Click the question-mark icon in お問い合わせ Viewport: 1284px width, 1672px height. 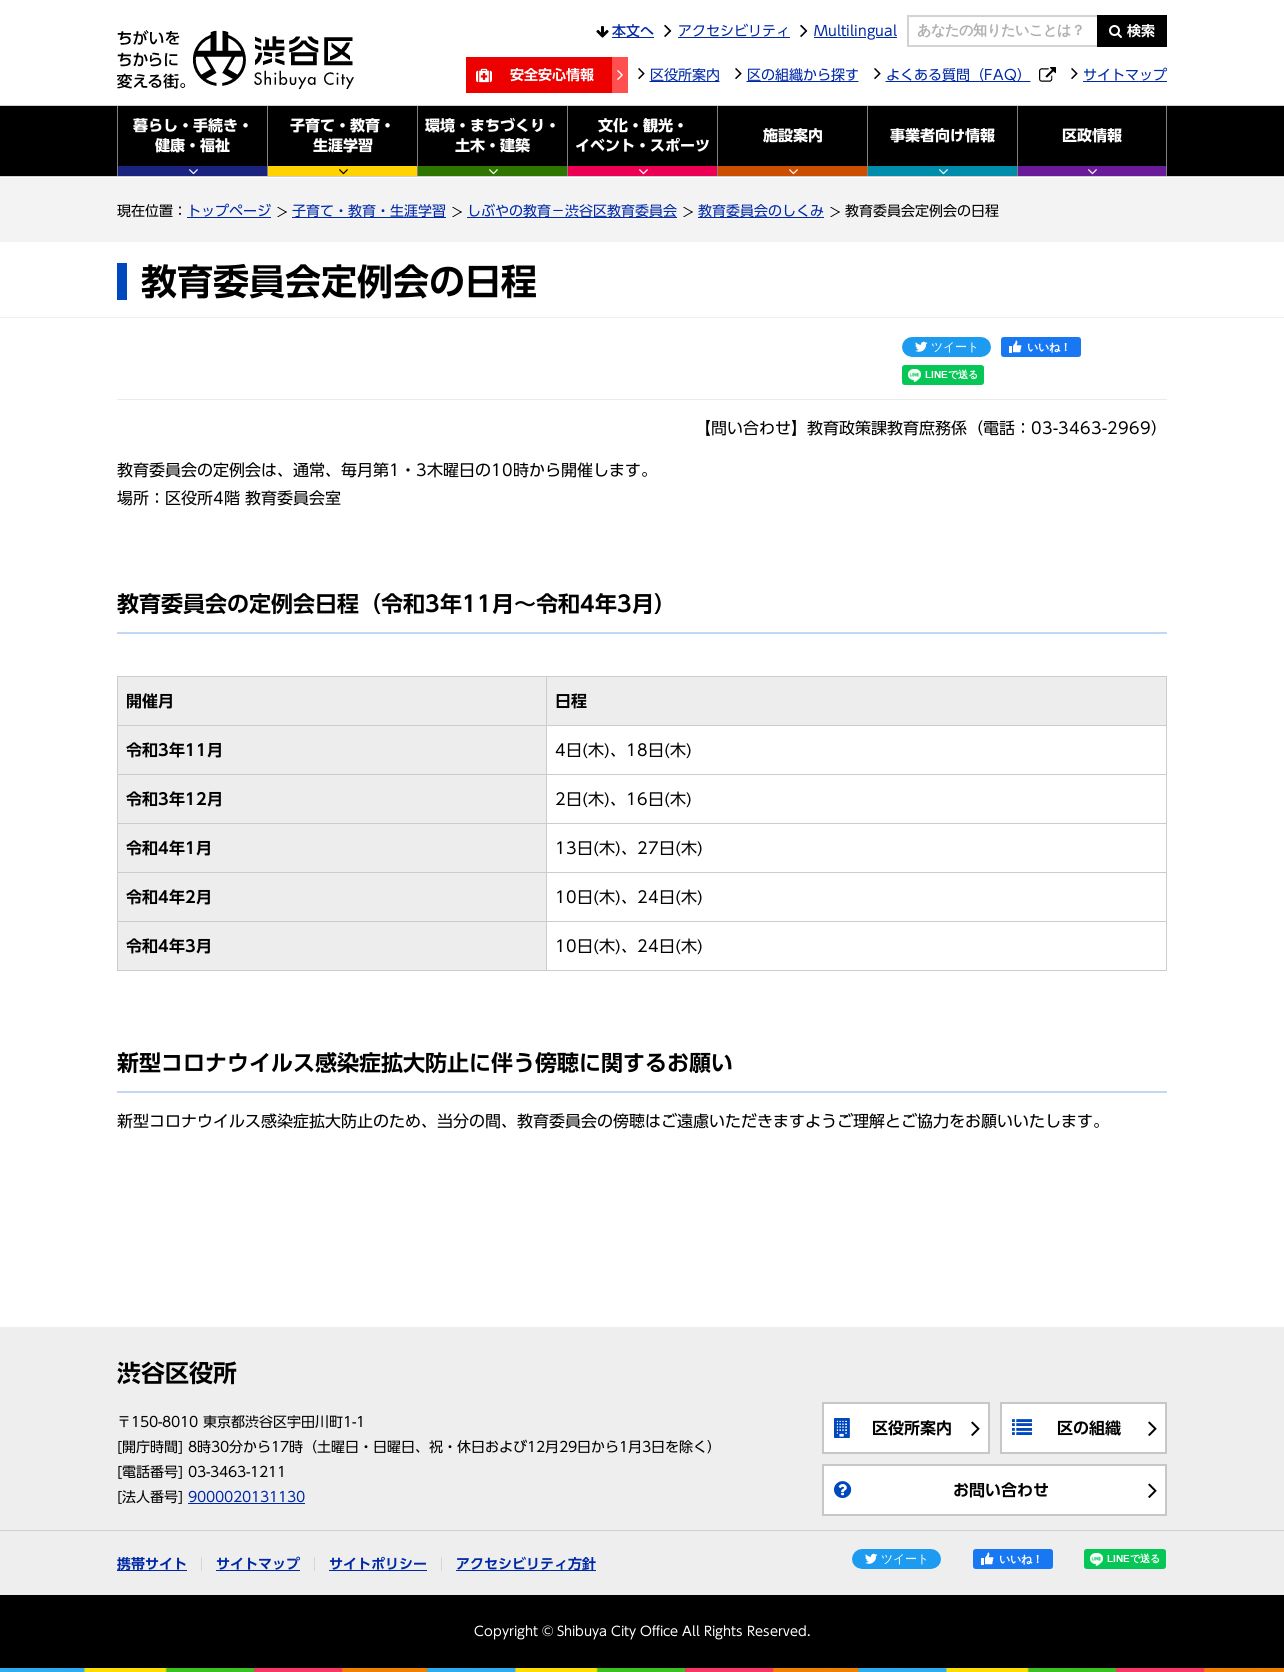(x=843, y=1490)
